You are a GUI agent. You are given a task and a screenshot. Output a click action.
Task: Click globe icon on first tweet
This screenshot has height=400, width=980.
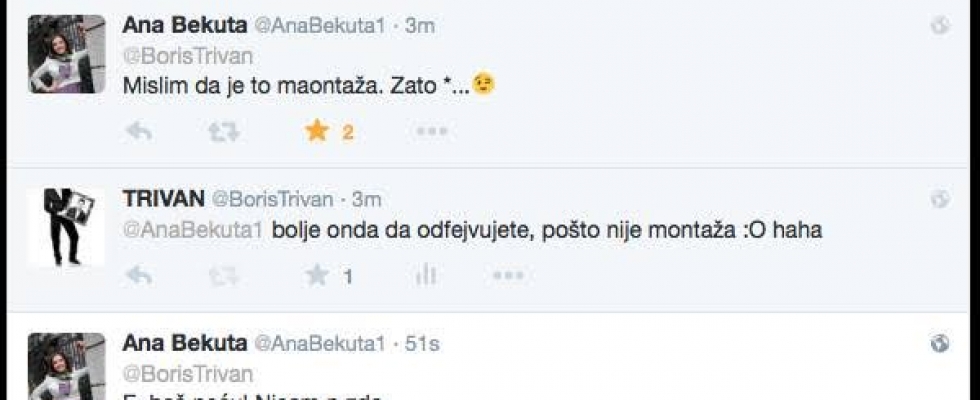click(x=940, y=26)
